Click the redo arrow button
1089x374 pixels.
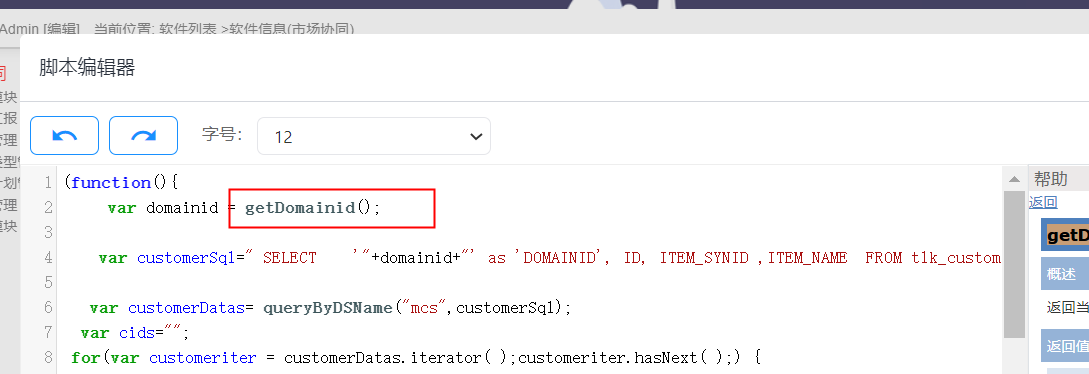tap(144, 135)
